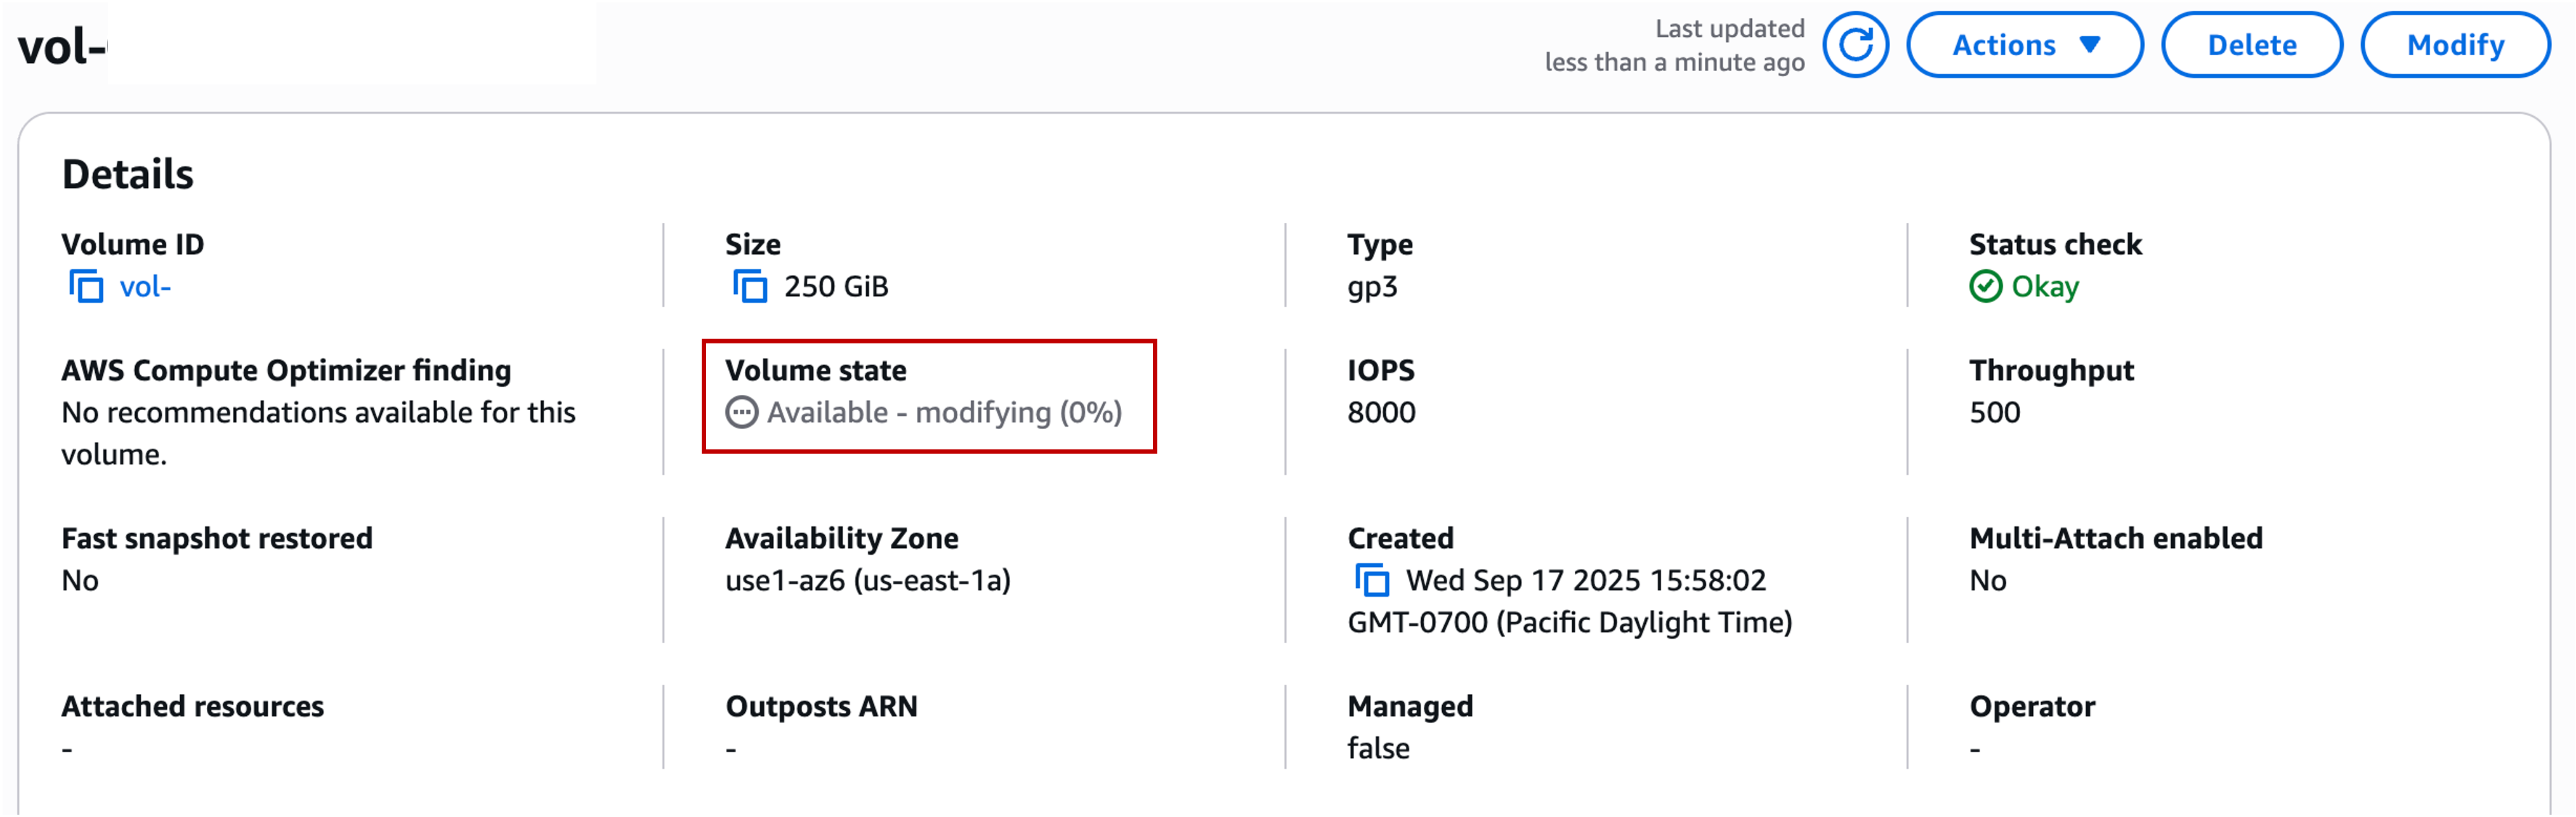Select 'use1-az6 (us-east-1a)' availability zone

868,581
